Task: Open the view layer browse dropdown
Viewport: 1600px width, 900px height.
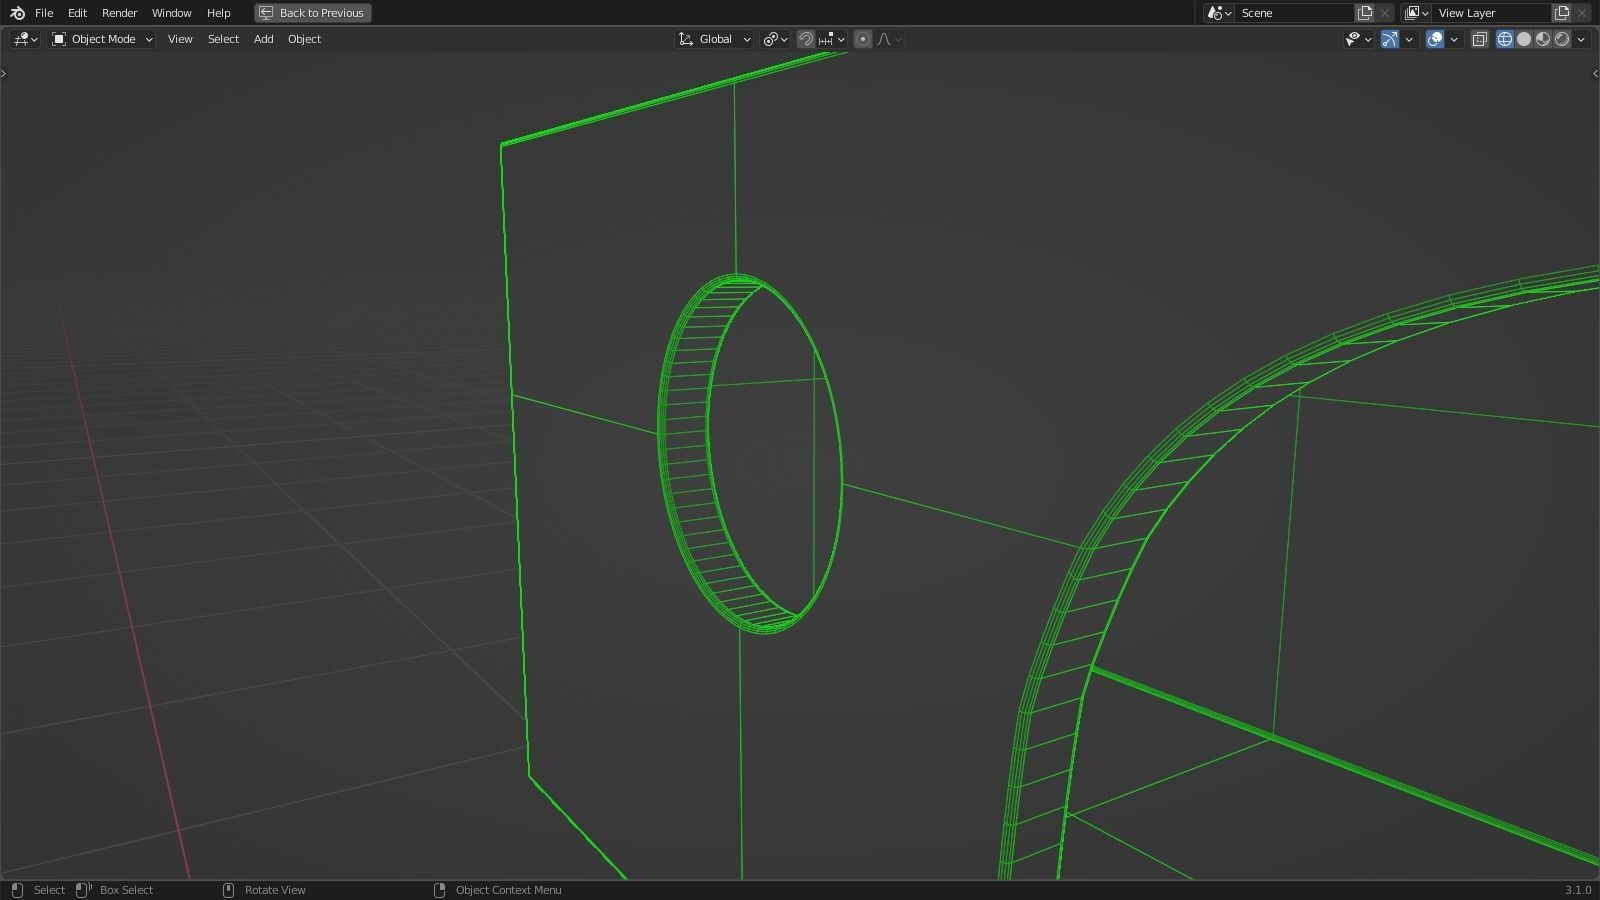Action: point(1416,13)
